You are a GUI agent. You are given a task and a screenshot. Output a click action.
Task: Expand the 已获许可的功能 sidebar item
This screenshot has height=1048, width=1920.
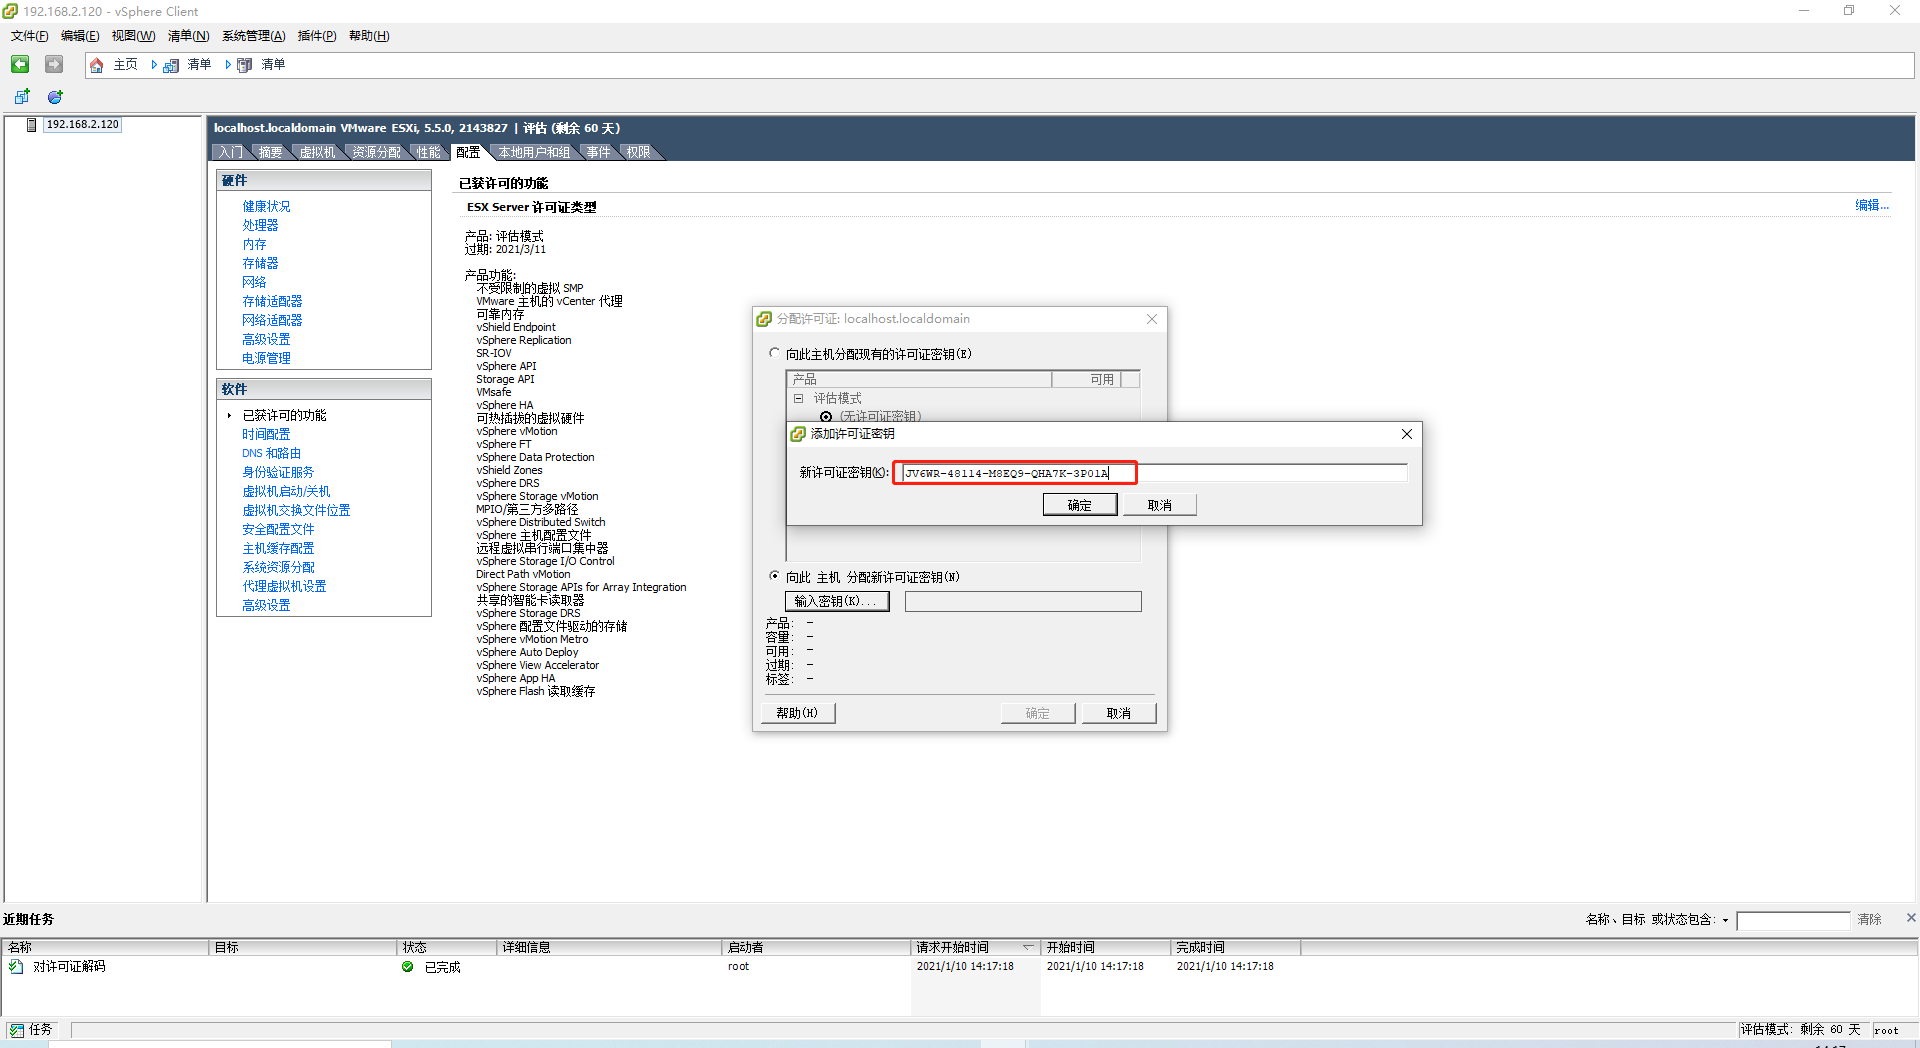point(230,415)
